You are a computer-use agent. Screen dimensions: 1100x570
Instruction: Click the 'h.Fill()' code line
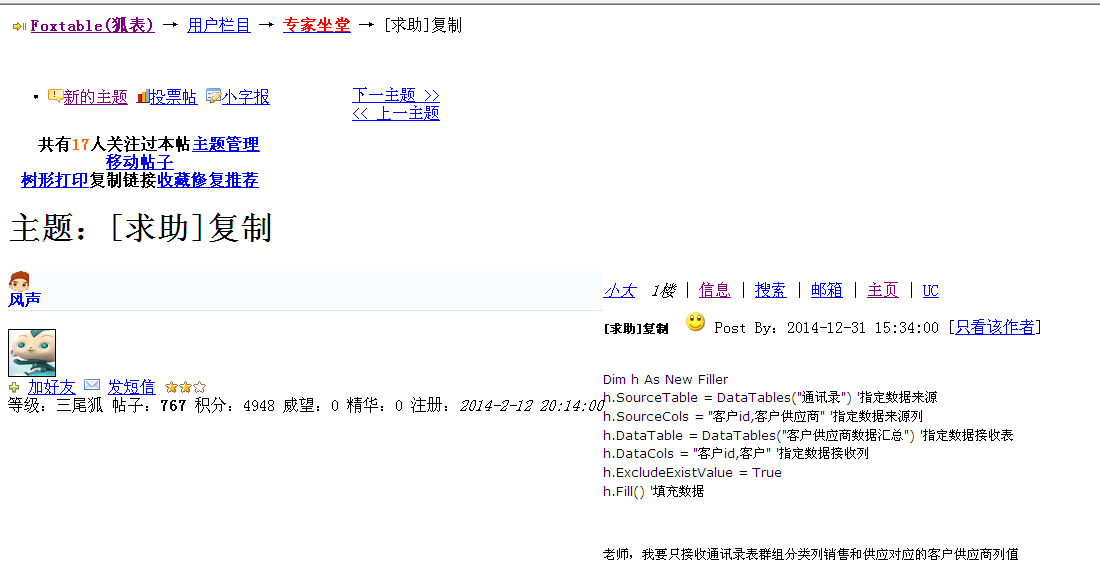653,491
